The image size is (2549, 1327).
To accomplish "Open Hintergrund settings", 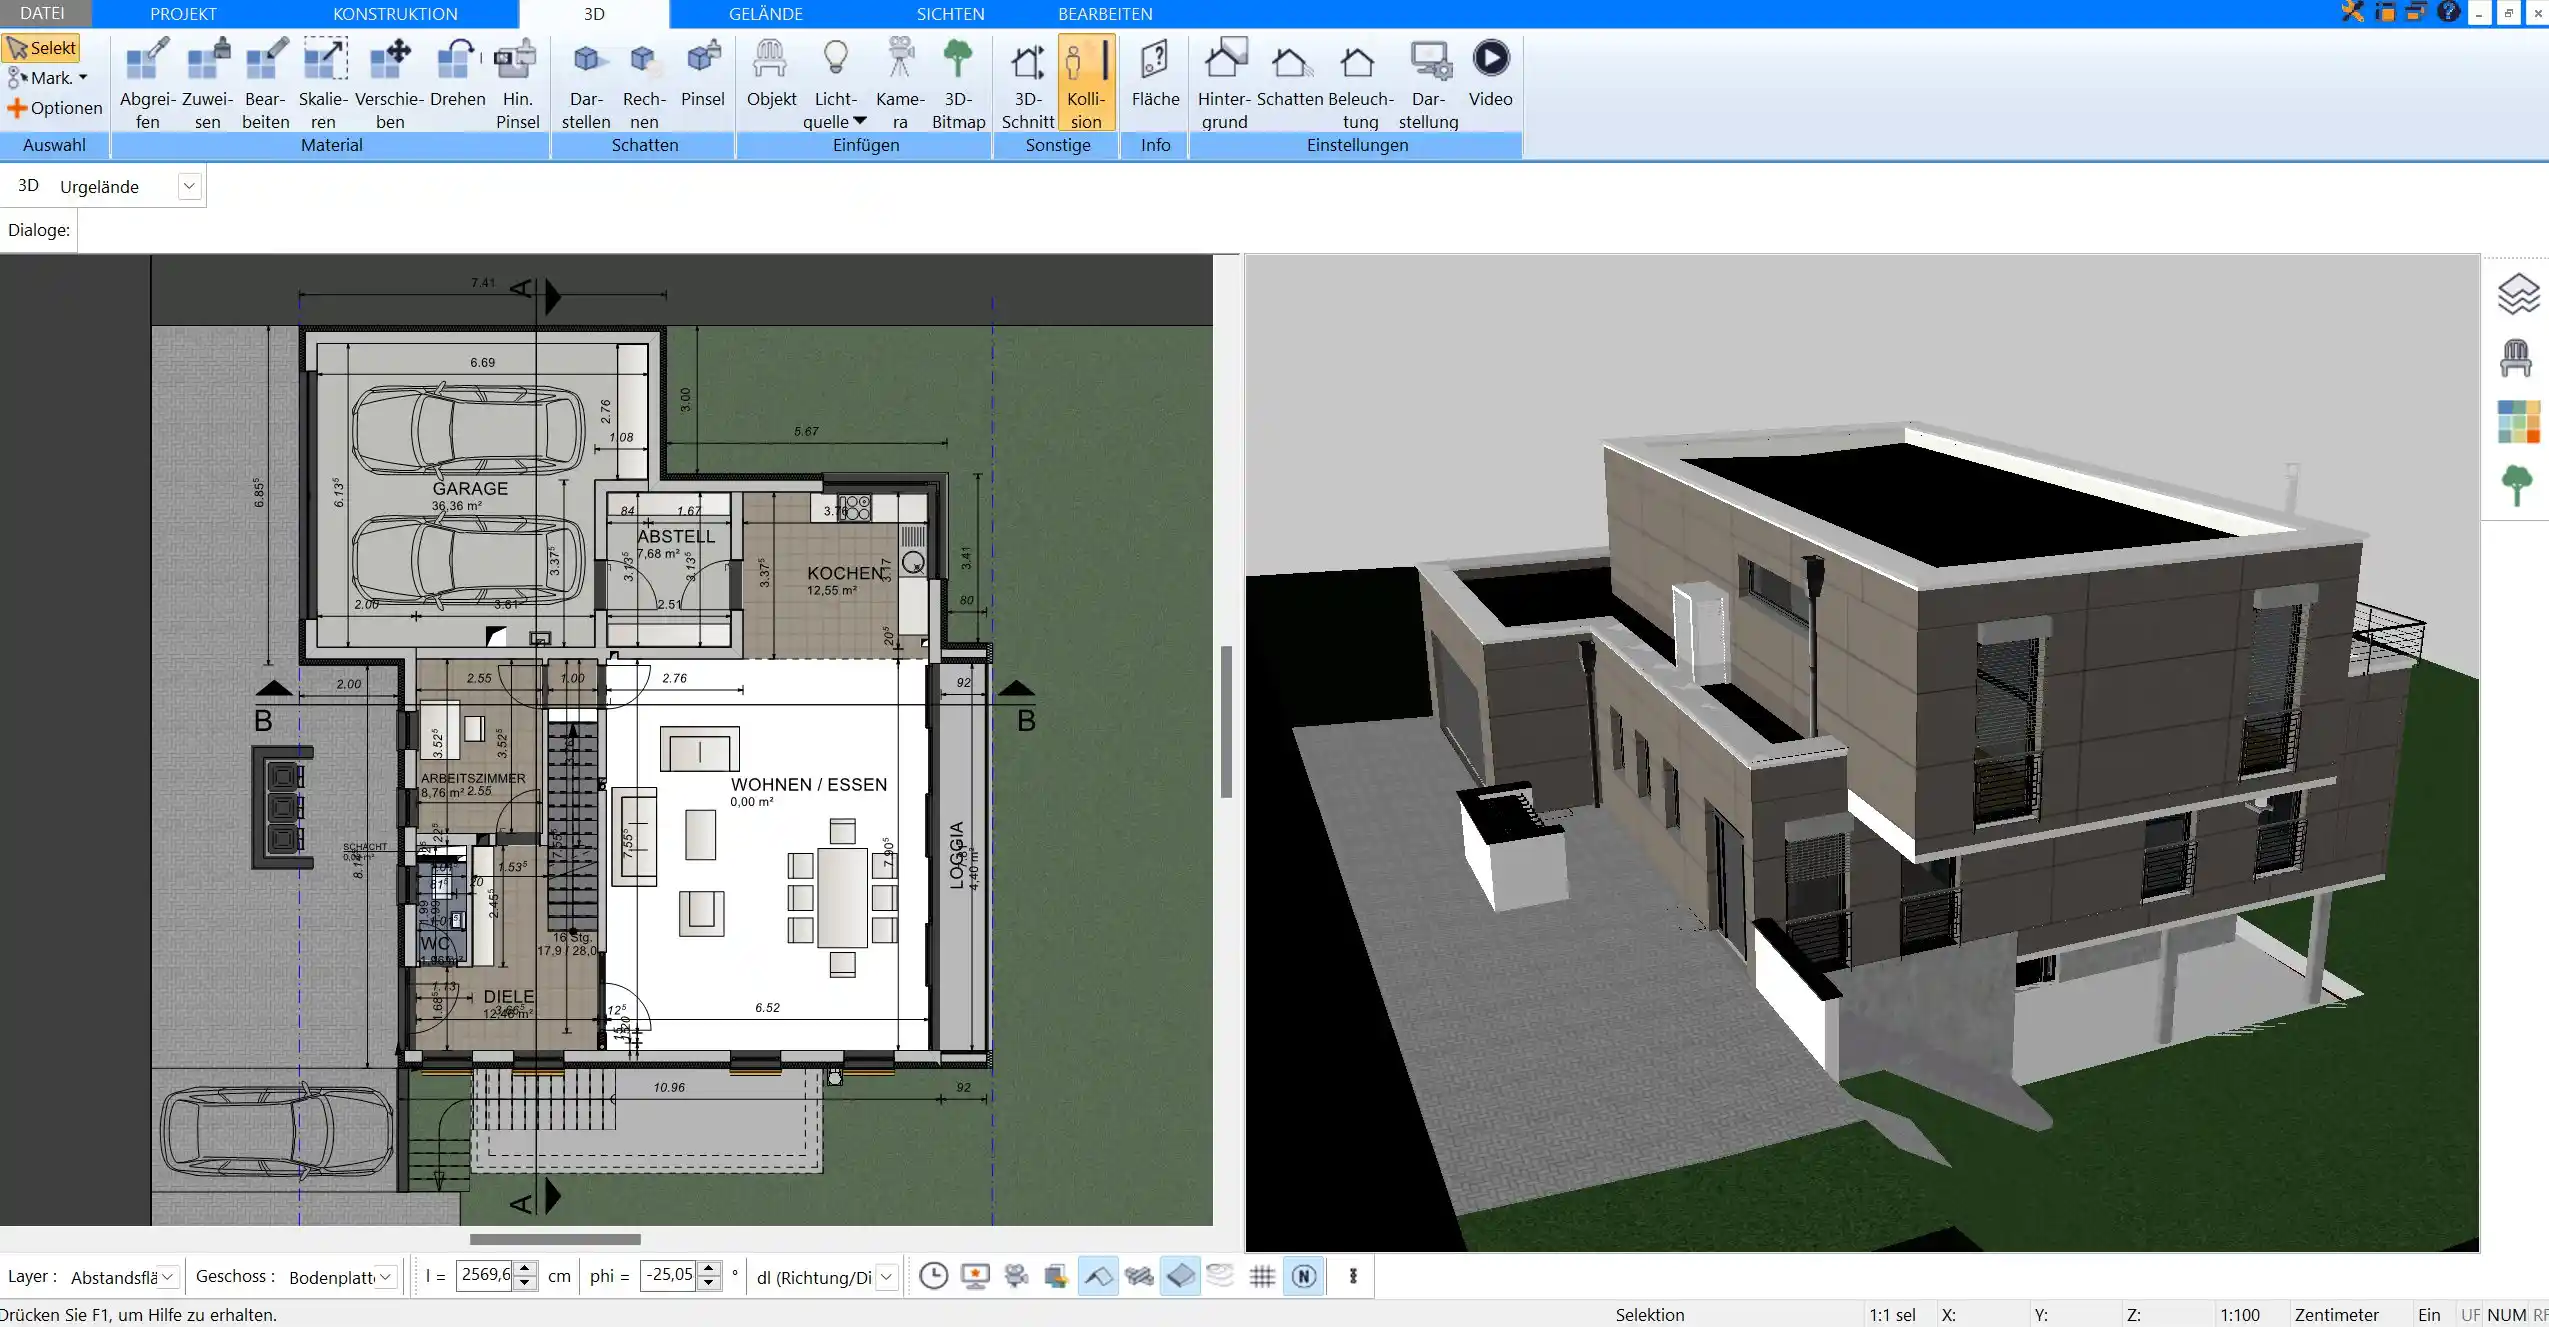I will tap(1224, 84).
